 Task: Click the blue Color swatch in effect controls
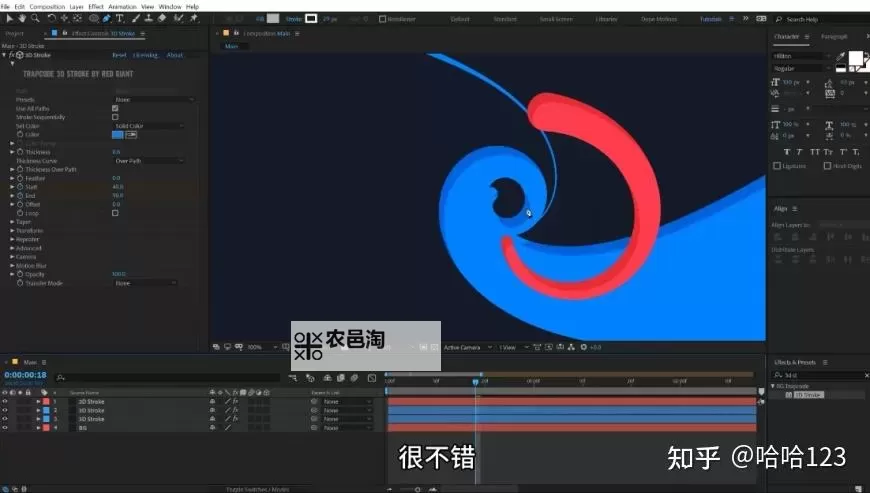pyautogui.click(x=118, y=135)
